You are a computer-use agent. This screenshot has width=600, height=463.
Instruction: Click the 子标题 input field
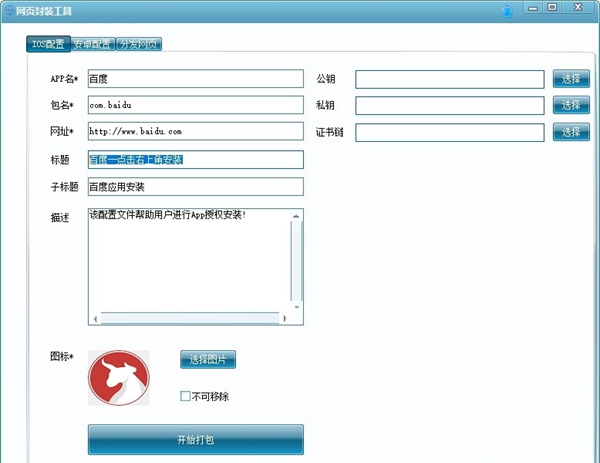[196, 186]
